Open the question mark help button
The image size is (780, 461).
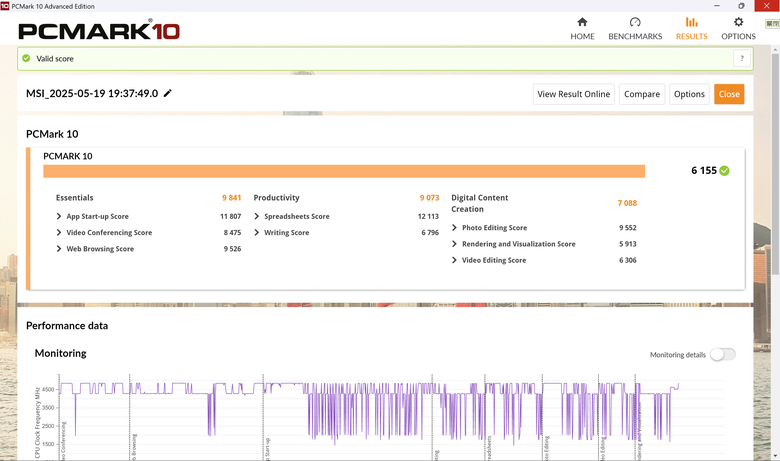tap(742, 58)
